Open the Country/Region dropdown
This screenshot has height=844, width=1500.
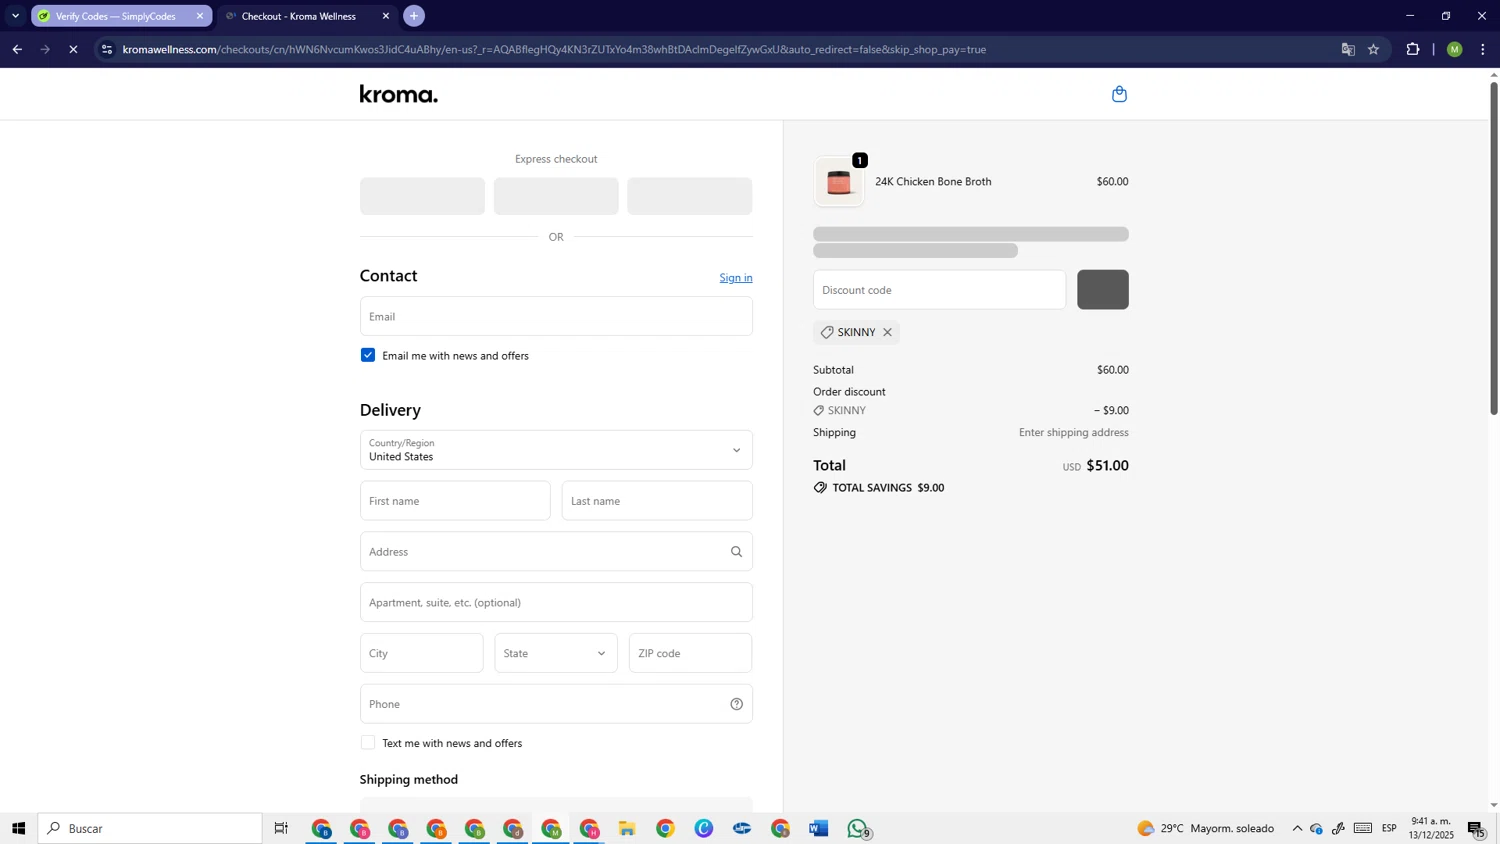[x=556, y=450]
